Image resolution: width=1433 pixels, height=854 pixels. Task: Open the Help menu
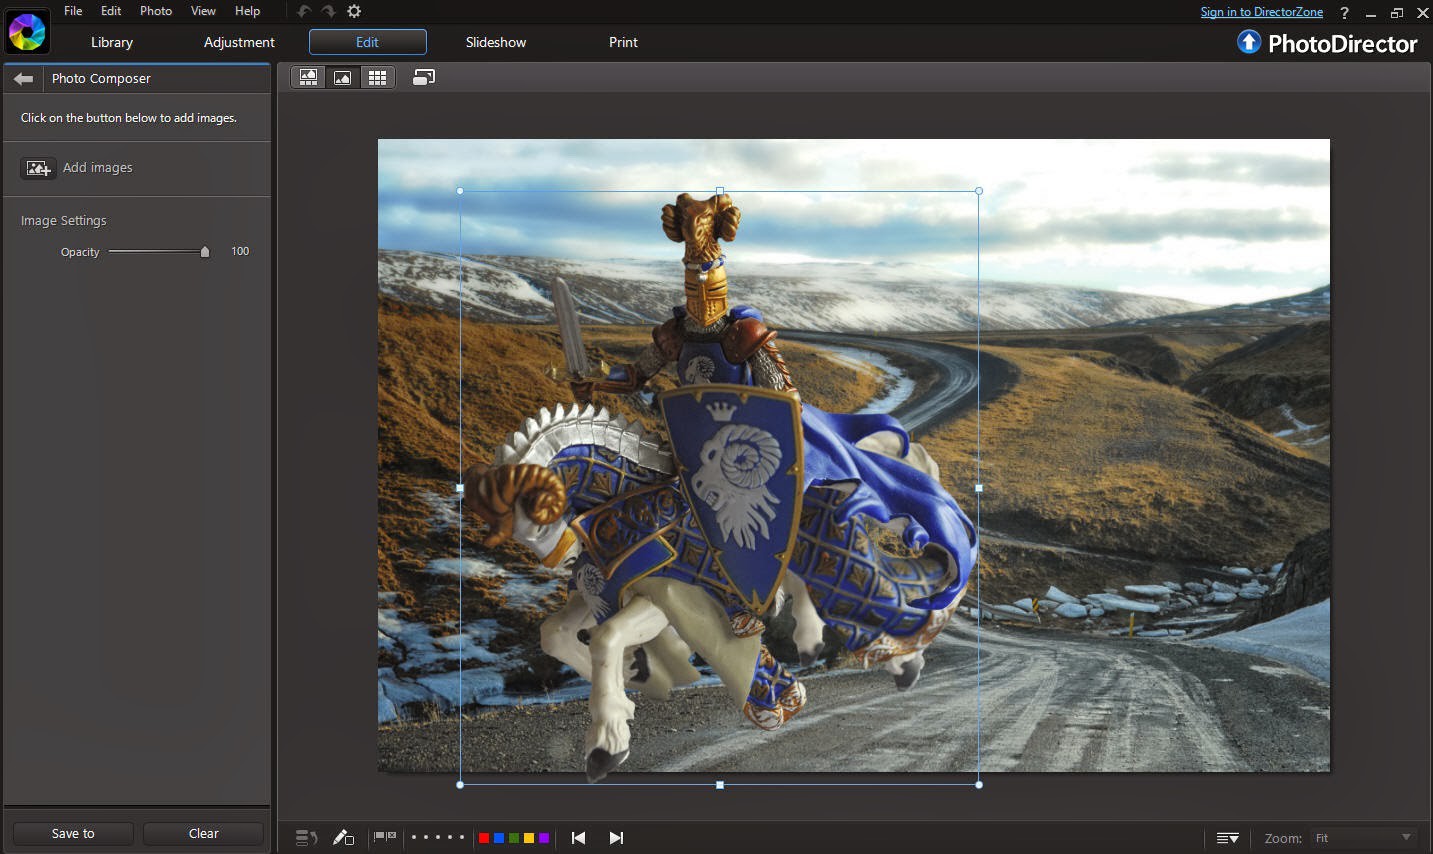[247, 11]
